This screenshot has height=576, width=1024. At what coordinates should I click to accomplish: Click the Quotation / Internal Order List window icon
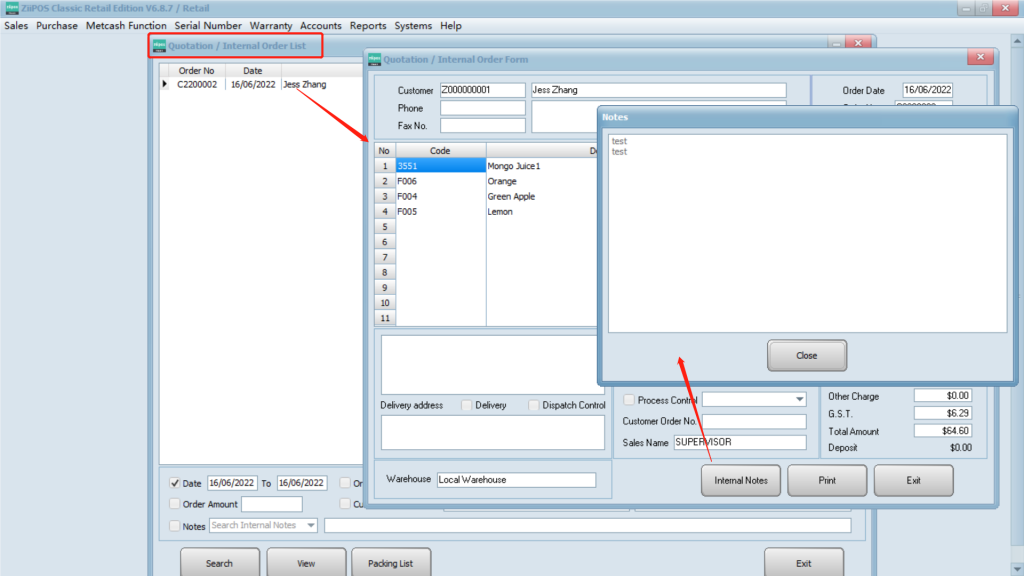[159, 46]
